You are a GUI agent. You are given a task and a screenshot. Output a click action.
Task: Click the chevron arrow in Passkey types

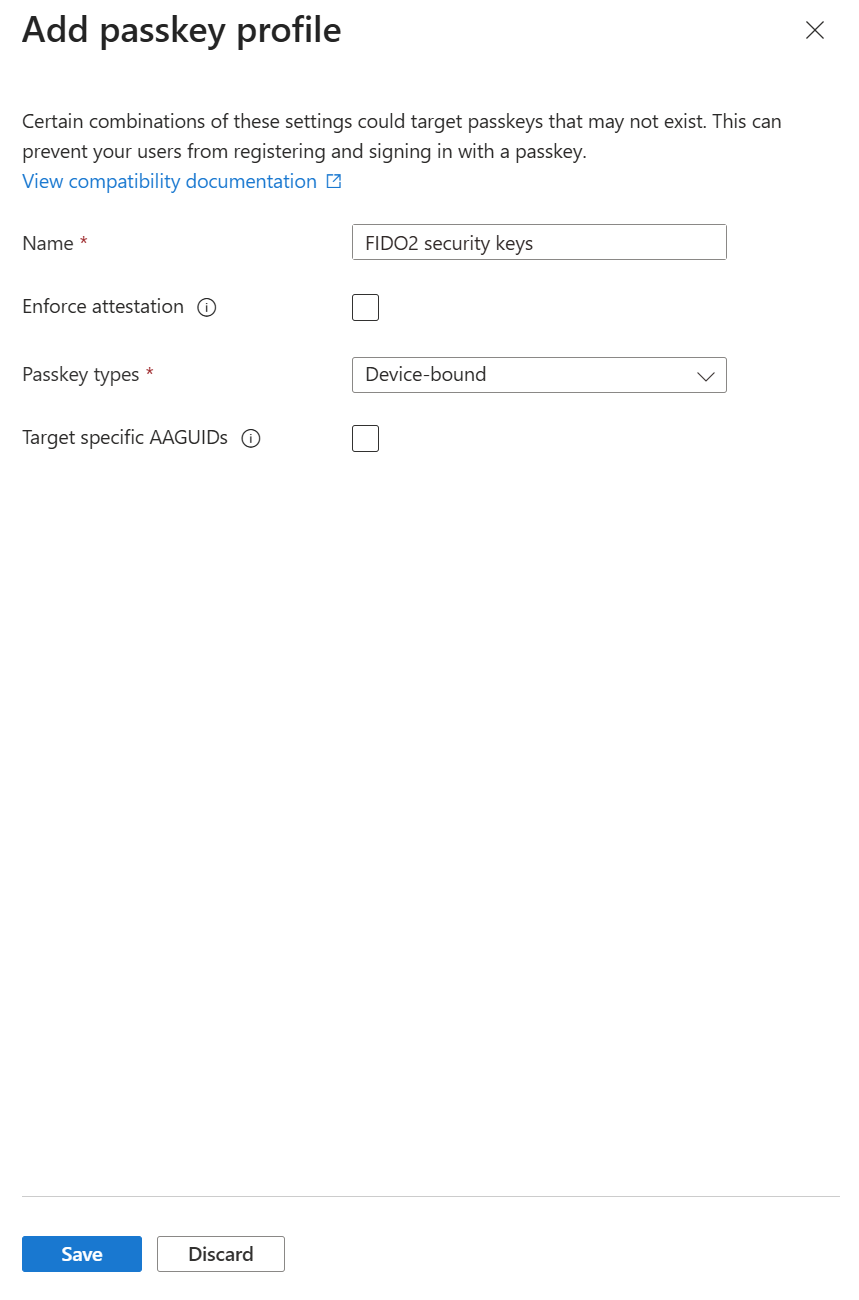705,376
